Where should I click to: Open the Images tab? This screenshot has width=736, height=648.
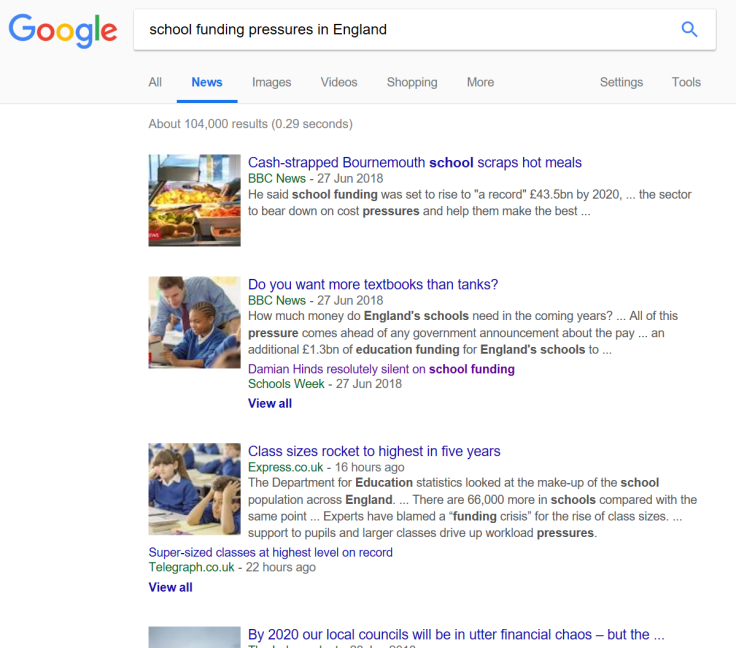click(271, 83)
